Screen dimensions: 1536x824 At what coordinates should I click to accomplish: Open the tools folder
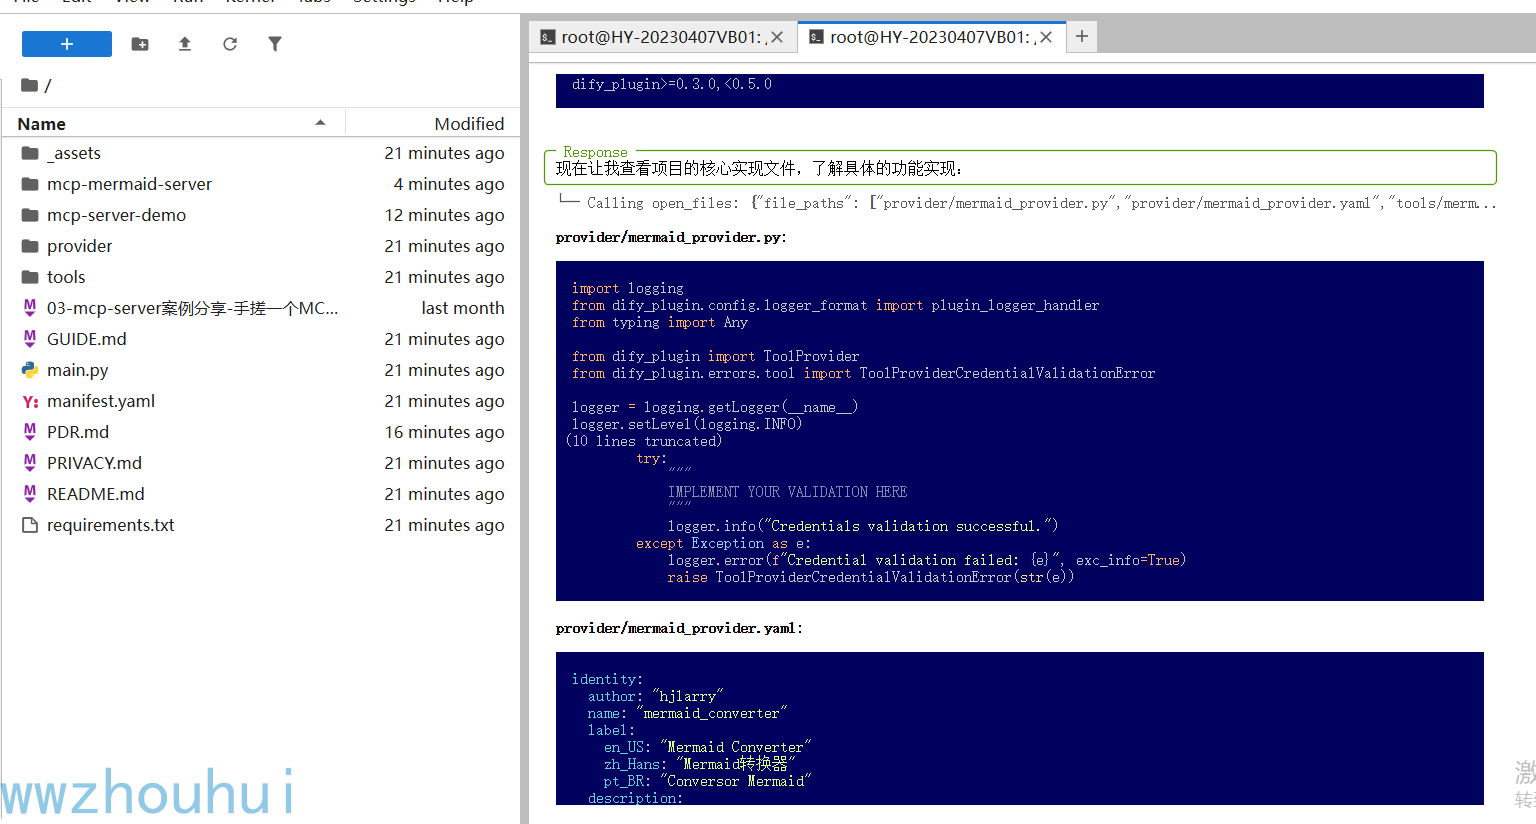[262, 277]
